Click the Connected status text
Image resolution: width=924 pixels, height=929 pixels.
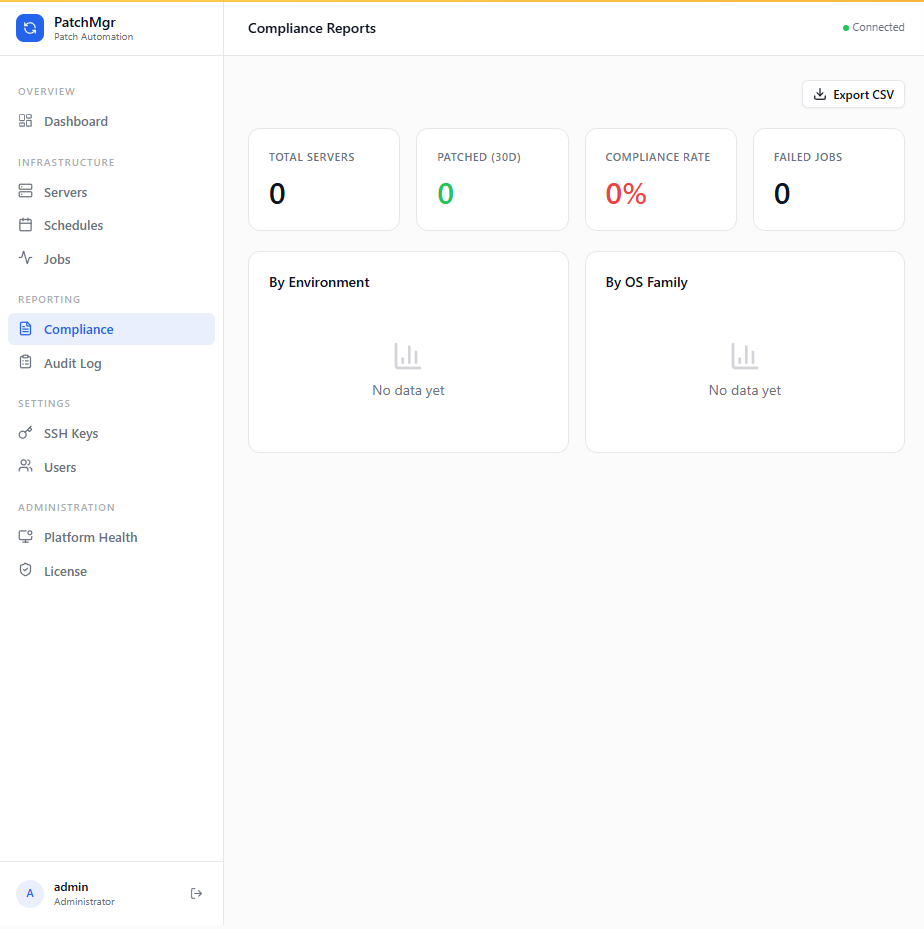click(x=878, y=27)
